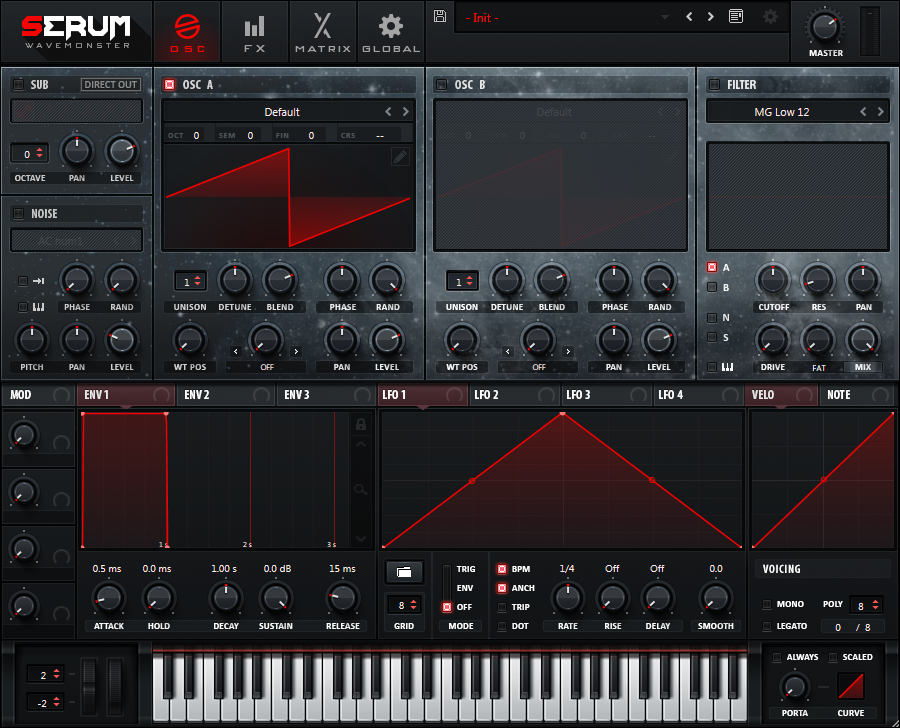Image resolution: width=900 pixels, height=728 pixels.
Task: Open the MATRIX page tab
Action: click(323, 32)
